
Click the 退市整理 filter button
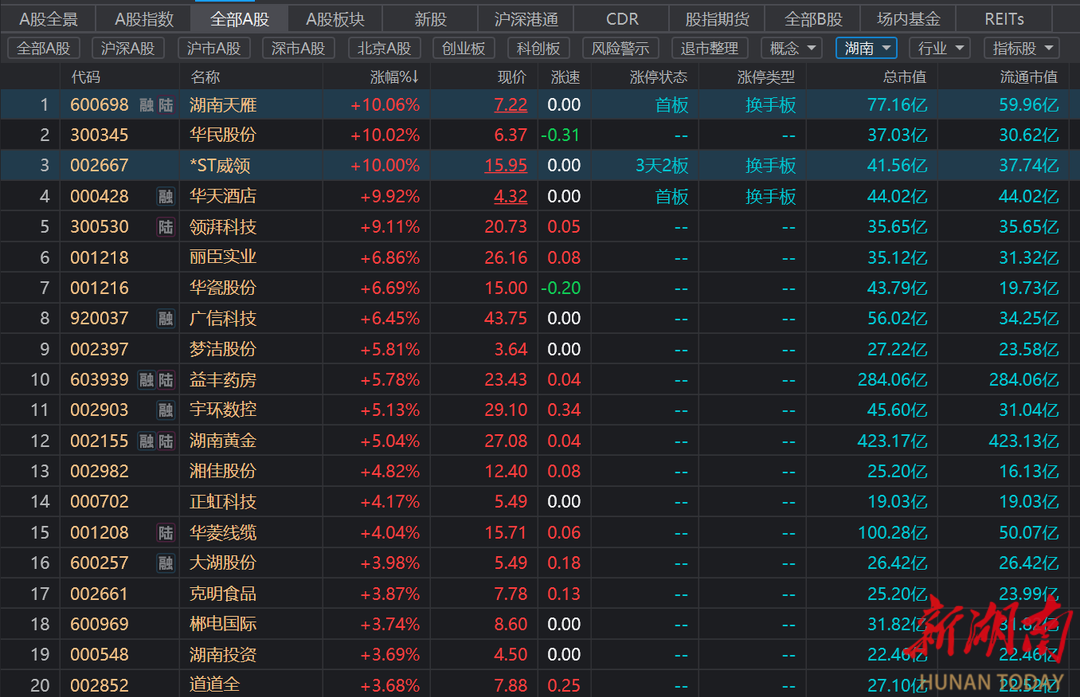pos(709,48)
